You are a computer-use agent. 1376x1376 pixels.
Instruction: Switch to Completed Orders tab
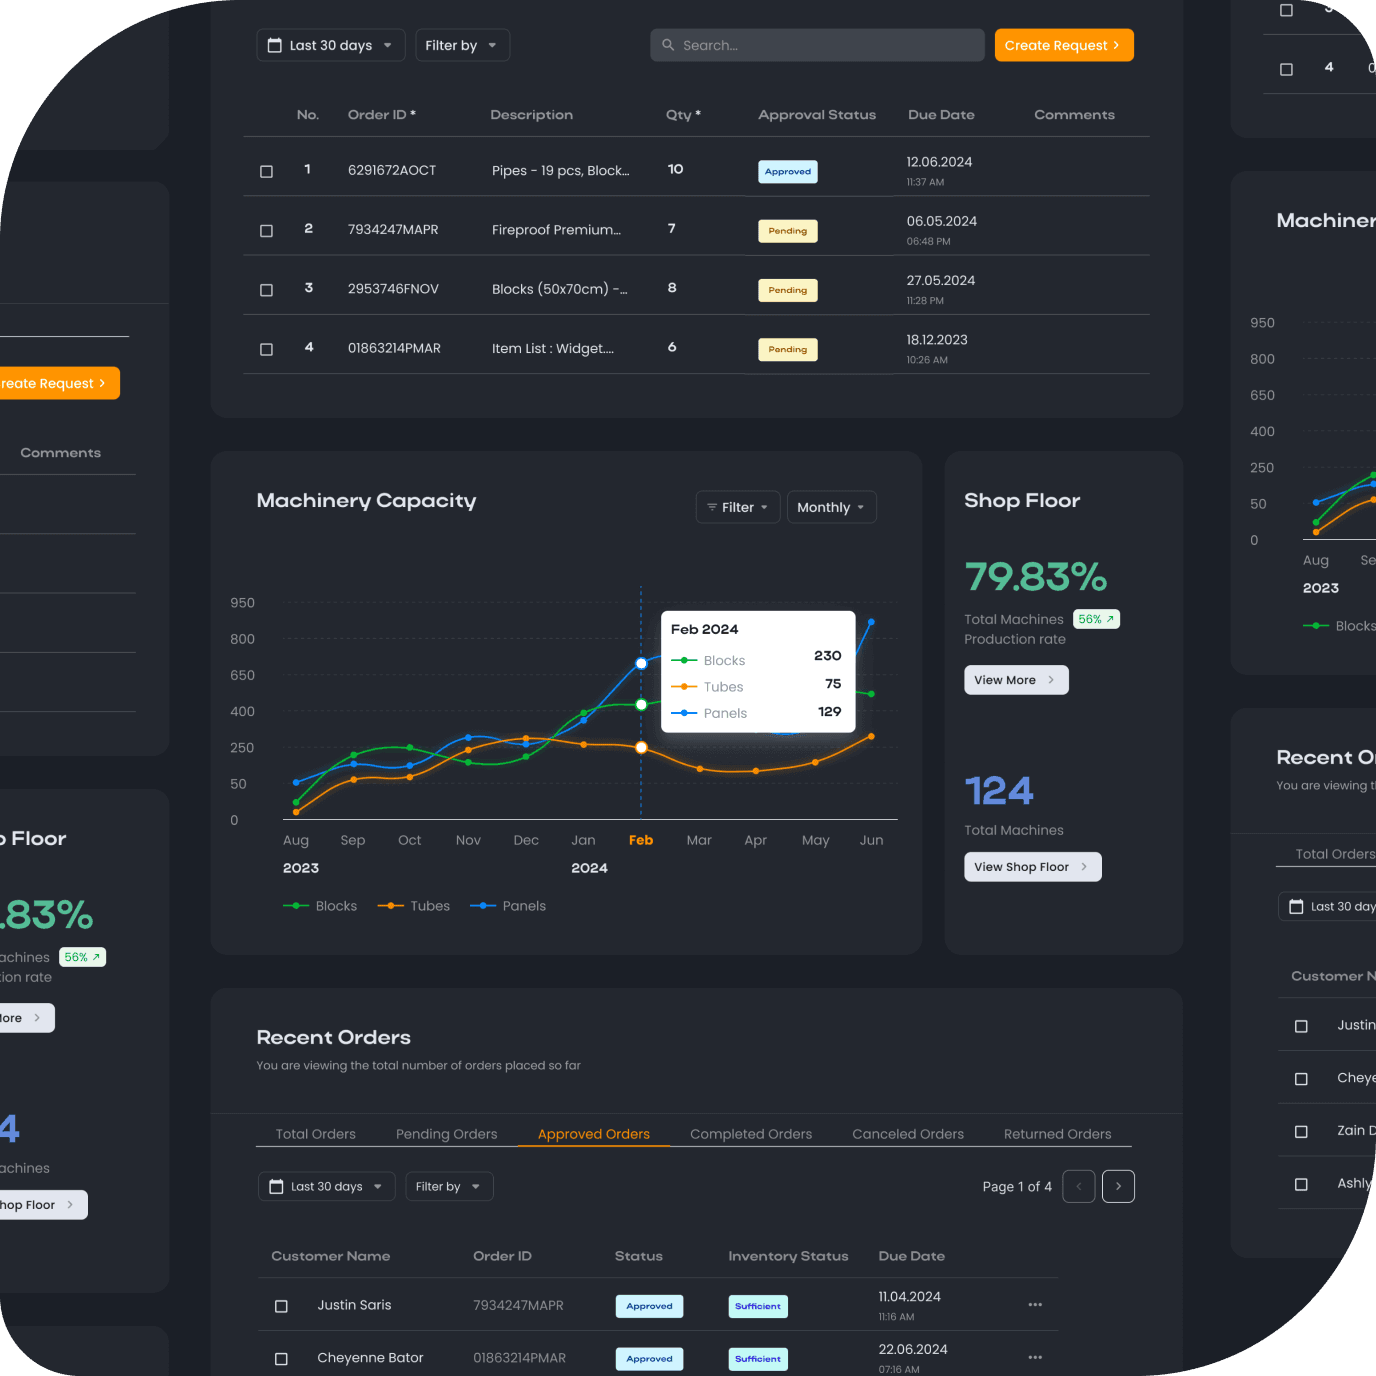click(x=751, y=1134)
